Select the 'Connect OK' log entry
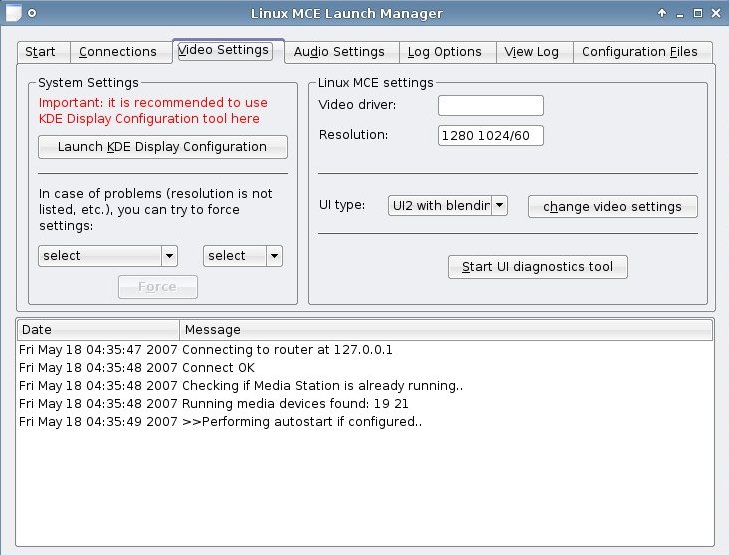 pyautogui.click(x=365, y=368)
